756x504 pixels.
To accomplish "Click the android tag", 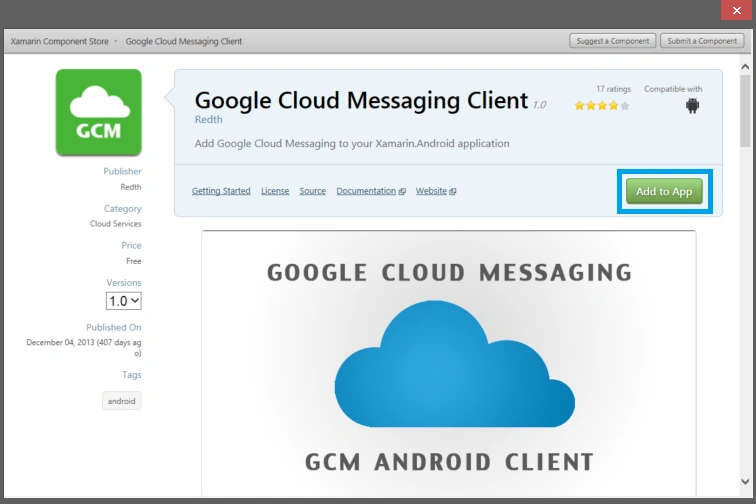I will pyautogui.click(x=122, y=401).
